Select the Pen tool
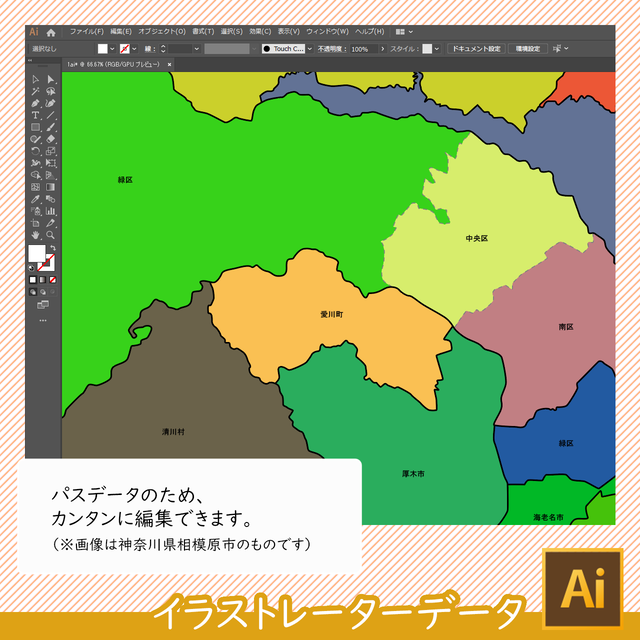Image resolution: width=640 pixels, height=640 pixels. (36, 103)
